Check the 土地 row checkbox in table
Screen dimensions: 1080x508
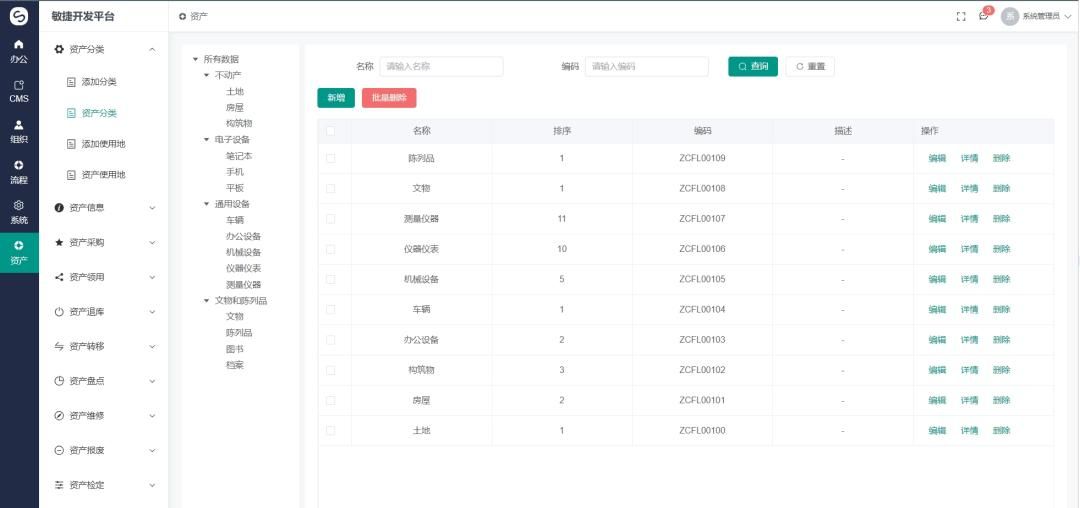tap(331, 431)
